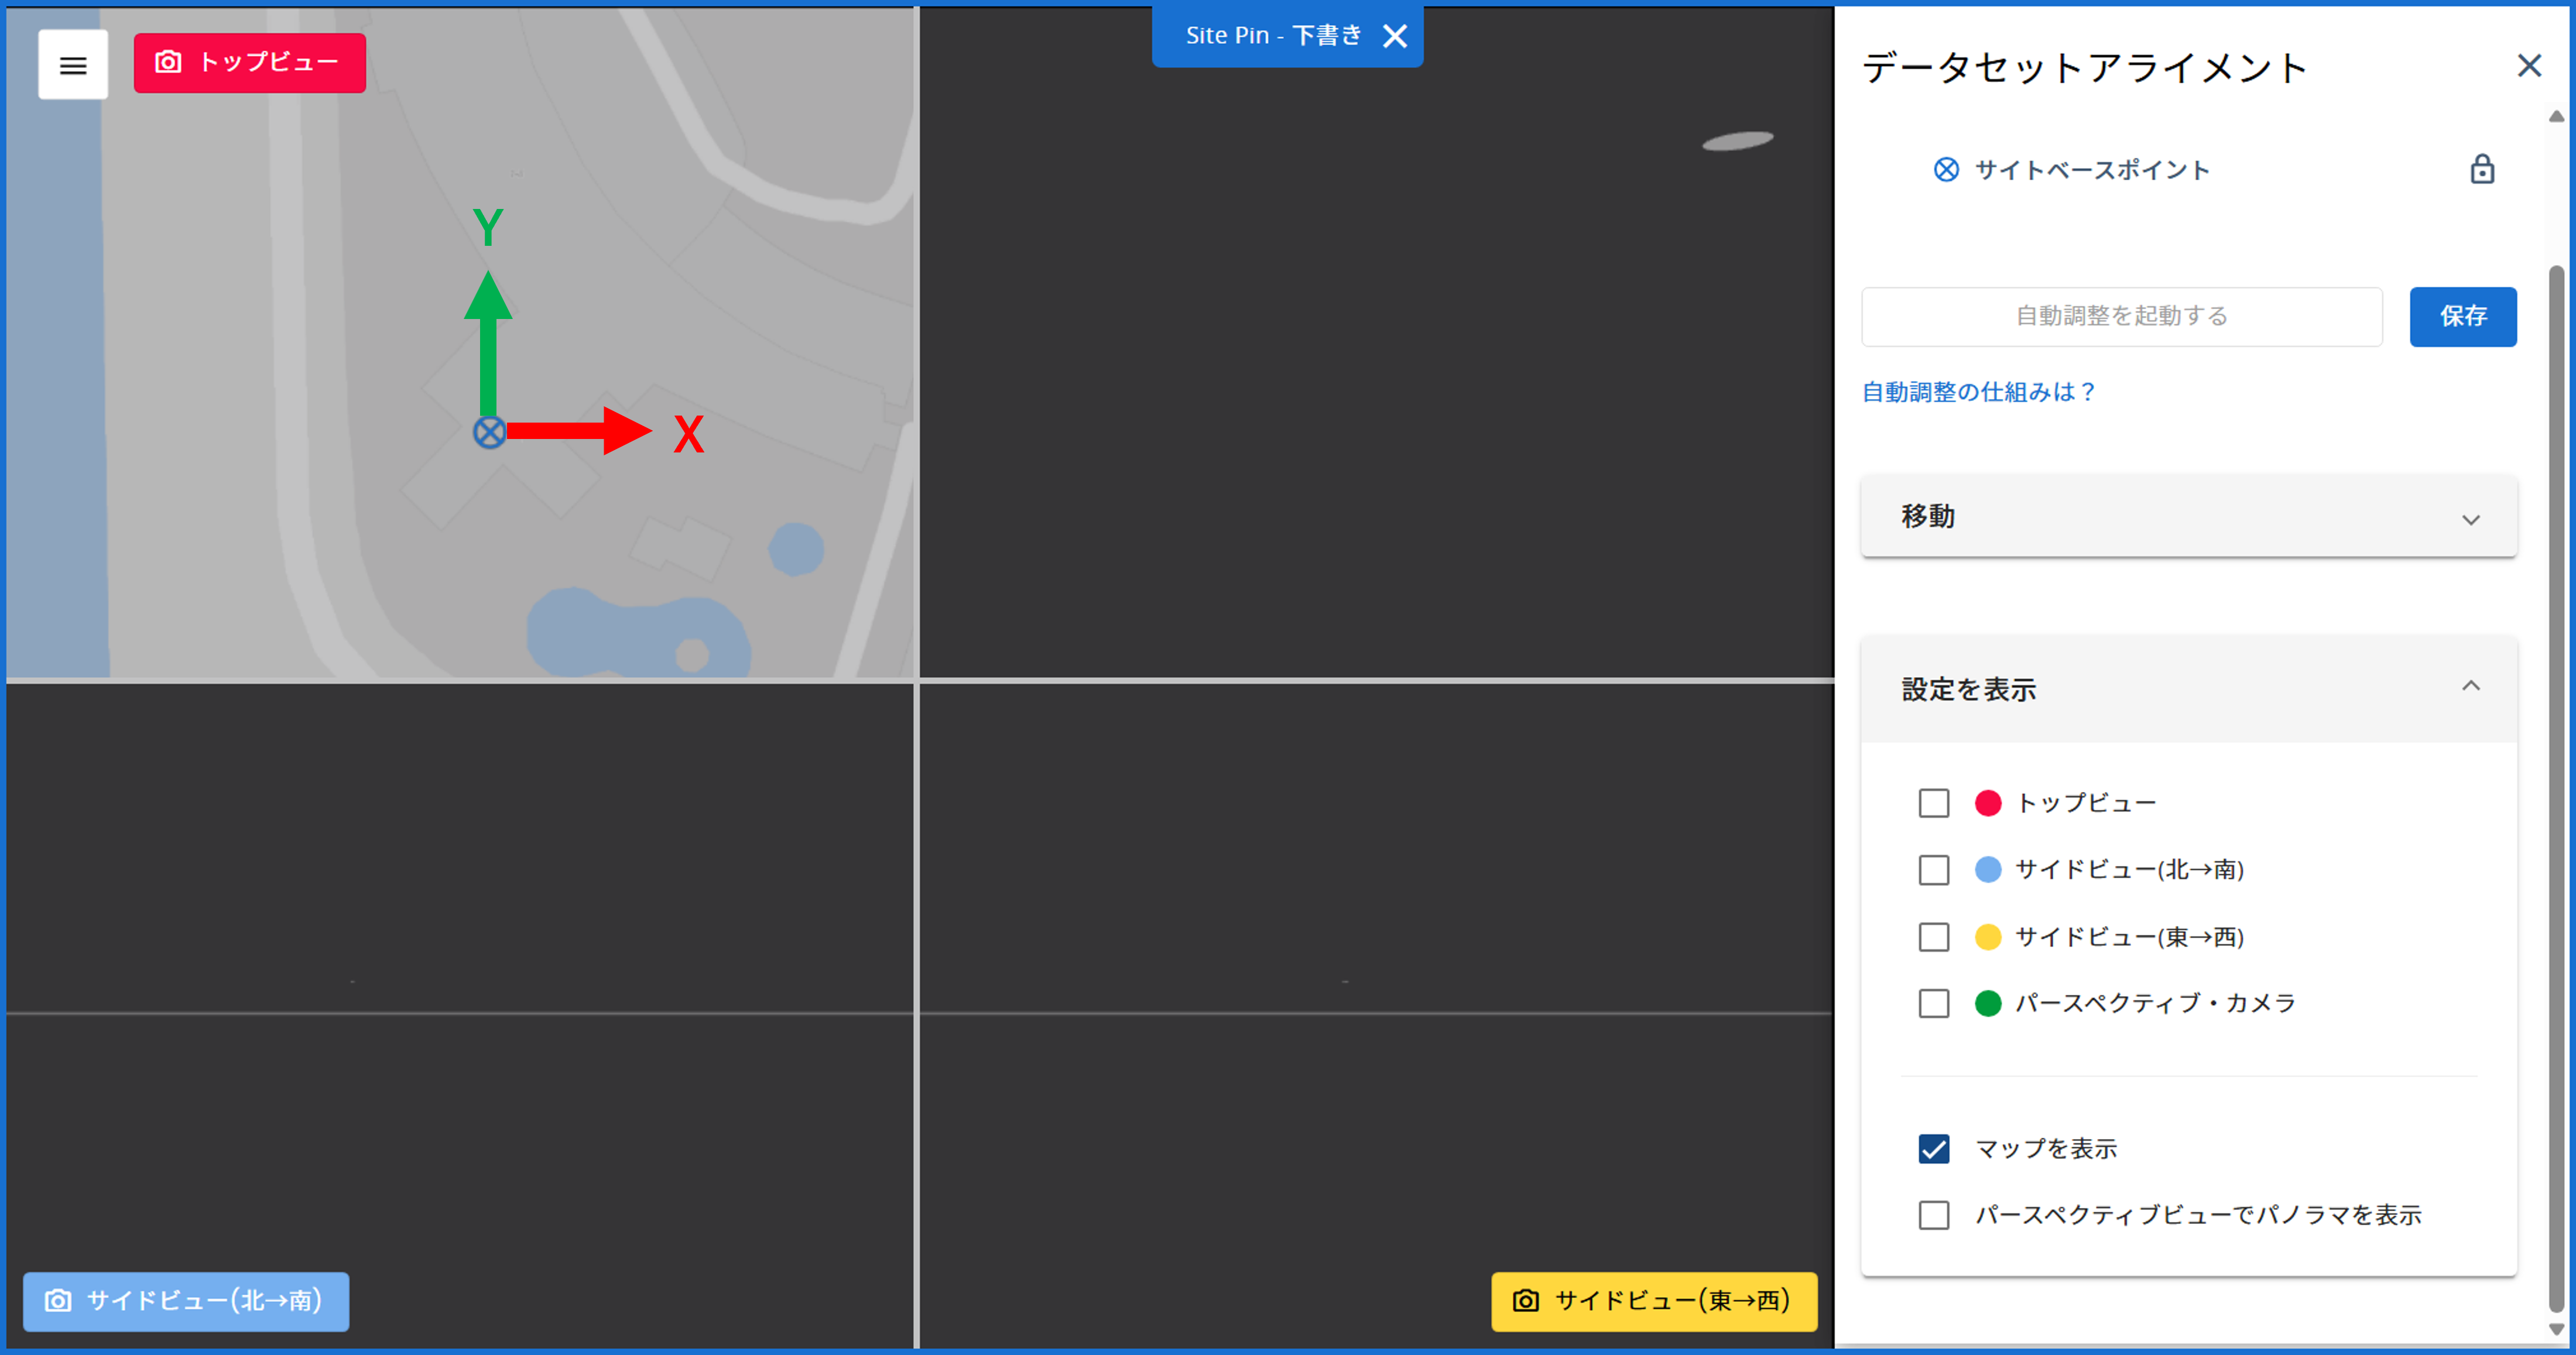
Task: Click the panel scrollbar down arrow
Action: point(2556,1329)
